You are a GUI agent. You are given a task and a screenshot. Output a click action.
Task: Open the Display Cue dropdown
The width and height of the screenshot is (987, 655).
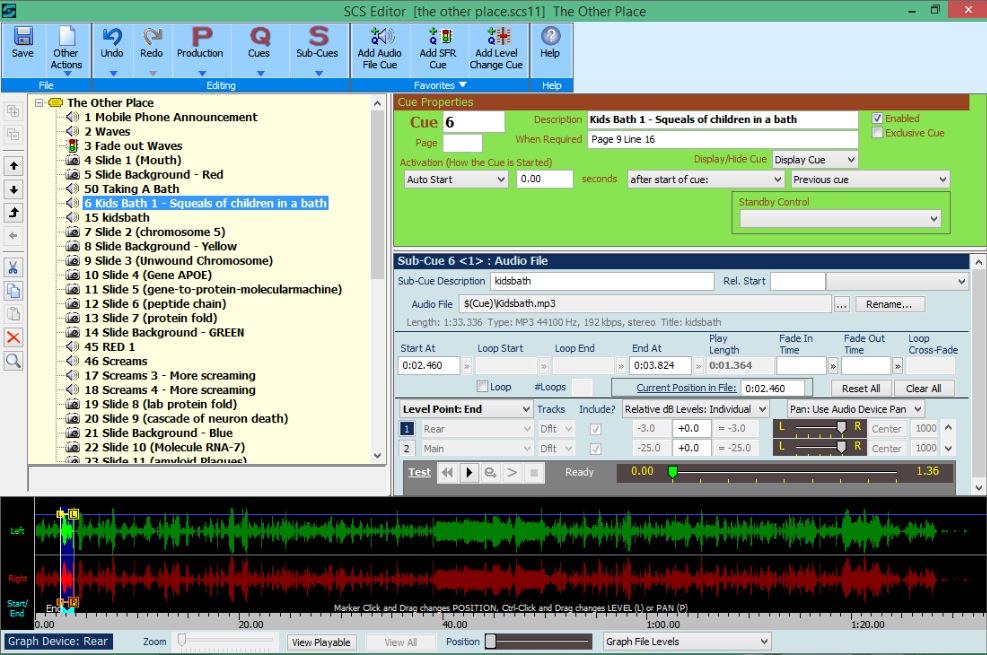click(x=814, y=160)
